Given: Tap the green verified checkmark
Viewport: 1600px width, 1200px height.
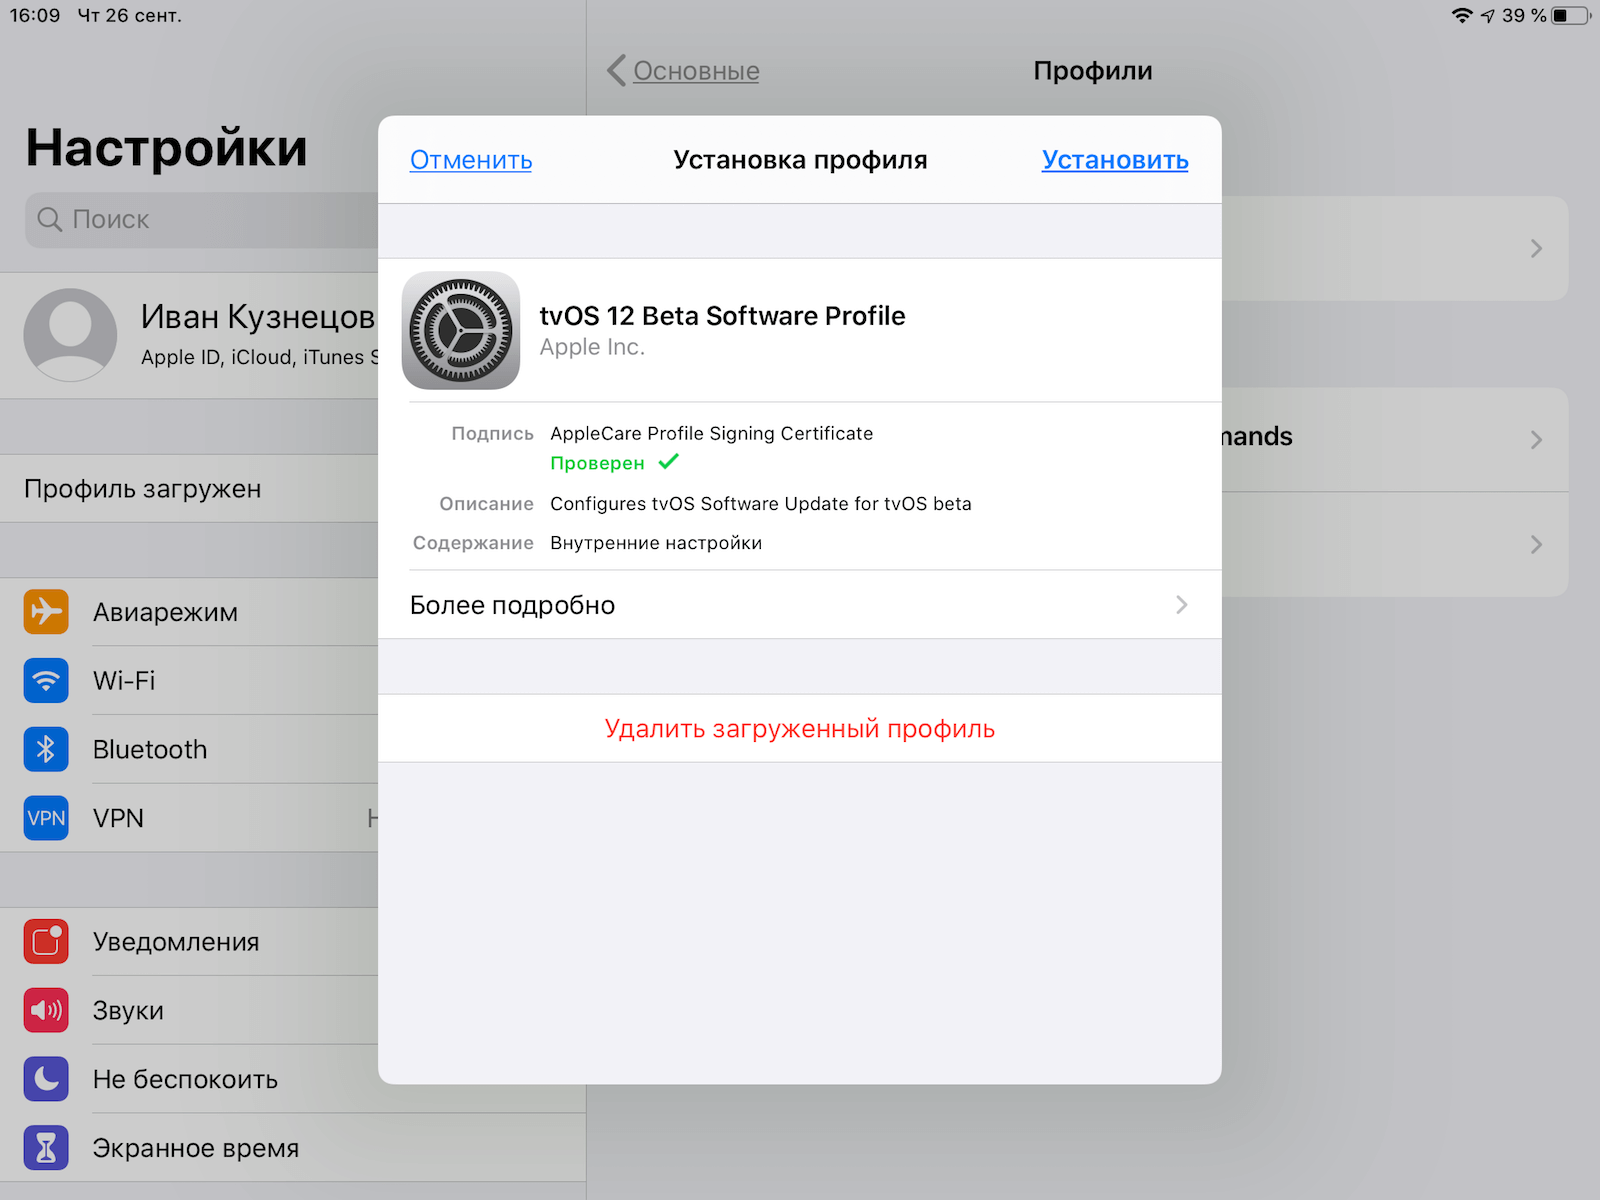Looking at the screenshot, I should click(669, 461).
